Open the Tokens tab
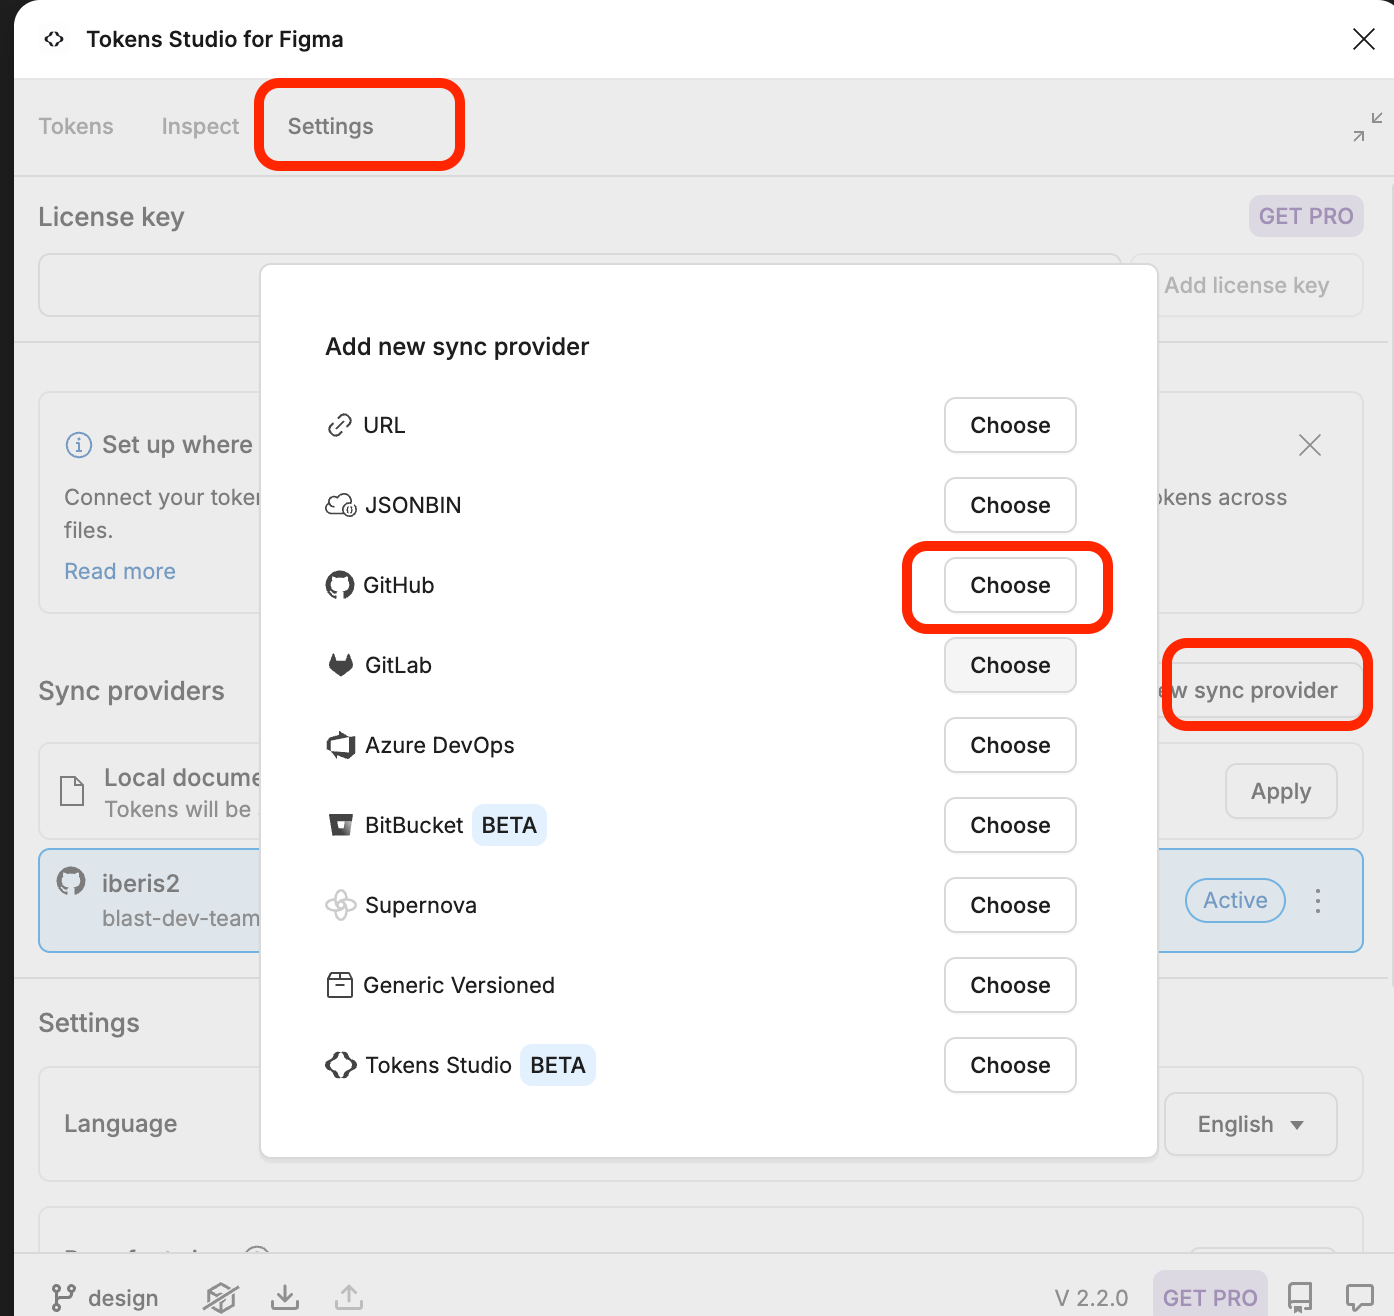 (76, 126)
